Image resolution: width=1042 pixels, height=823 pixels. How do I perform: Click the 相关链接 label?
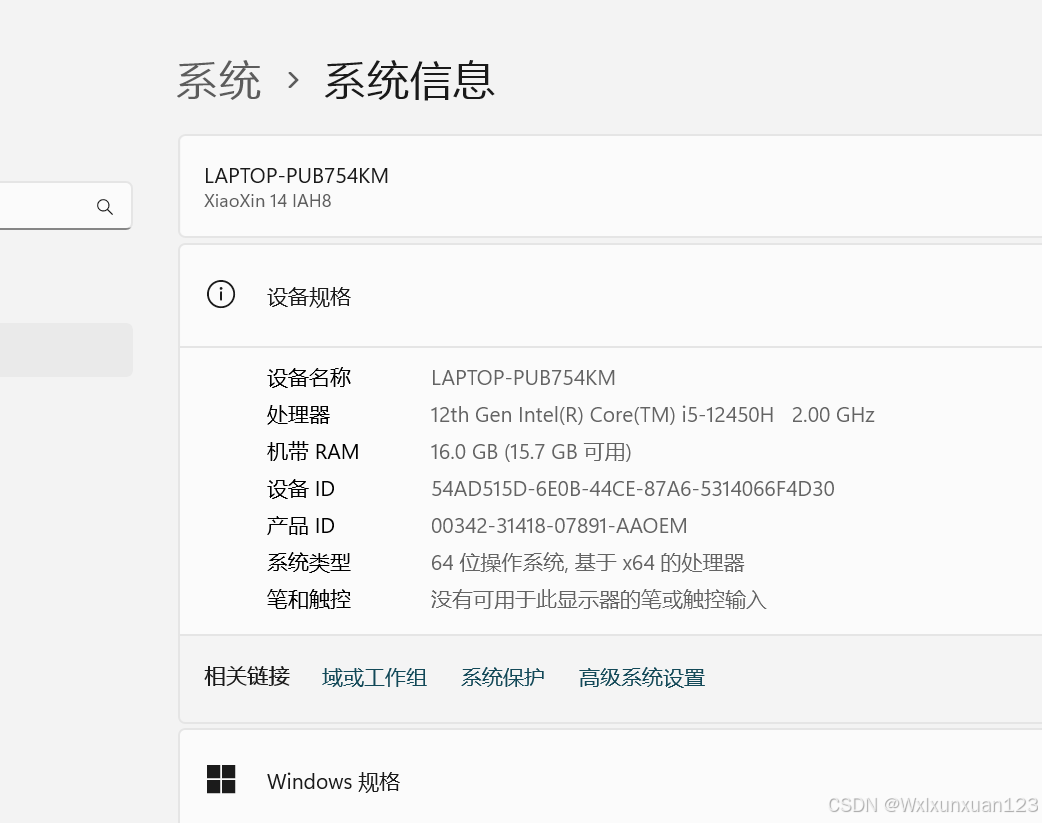pos(247,677)
